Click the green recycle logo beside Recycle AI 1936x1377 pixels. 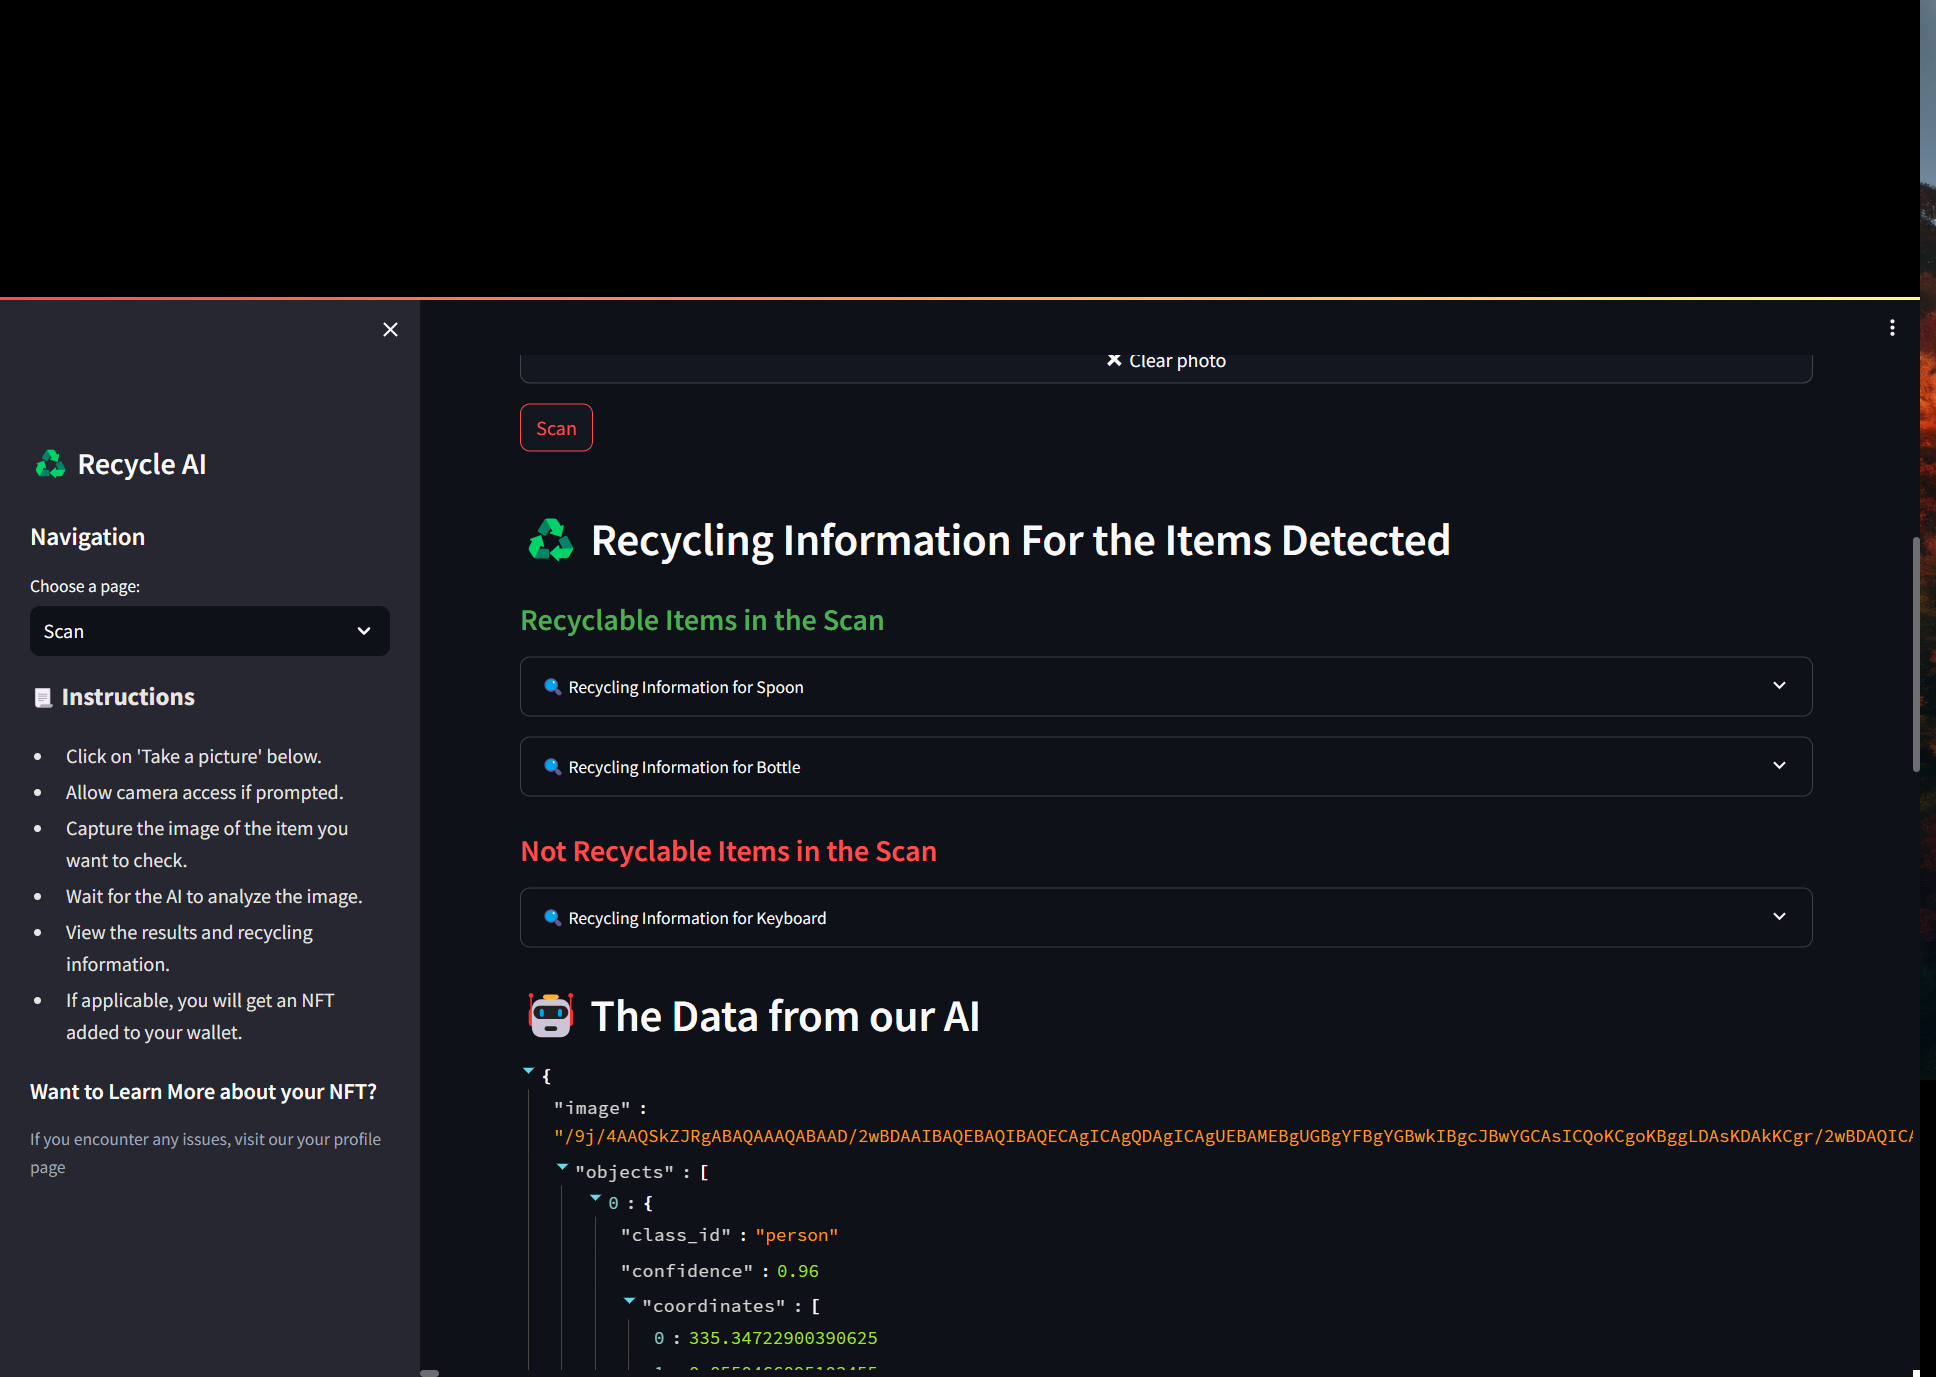point(50,464)
